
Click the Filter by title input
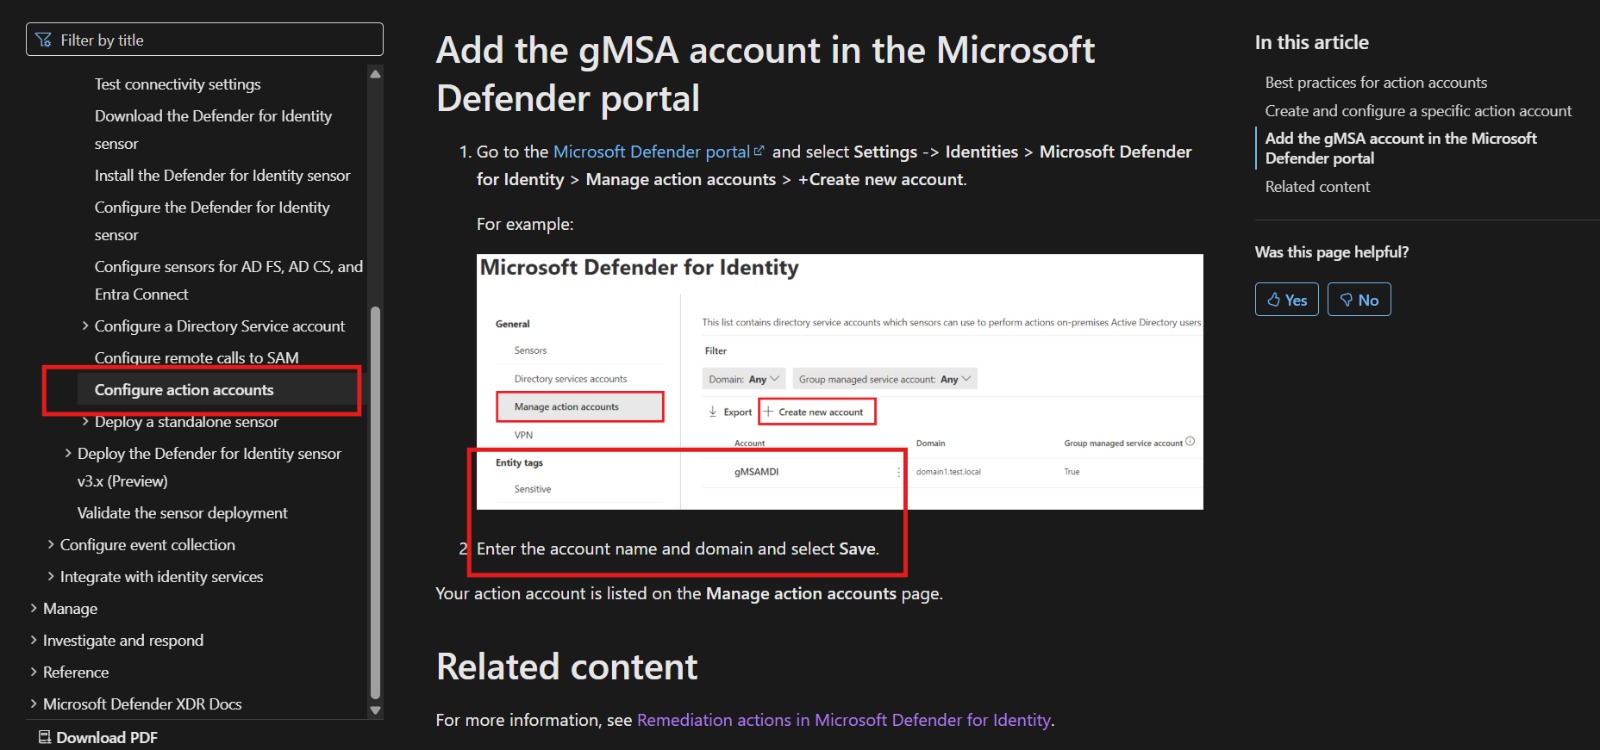205,40
